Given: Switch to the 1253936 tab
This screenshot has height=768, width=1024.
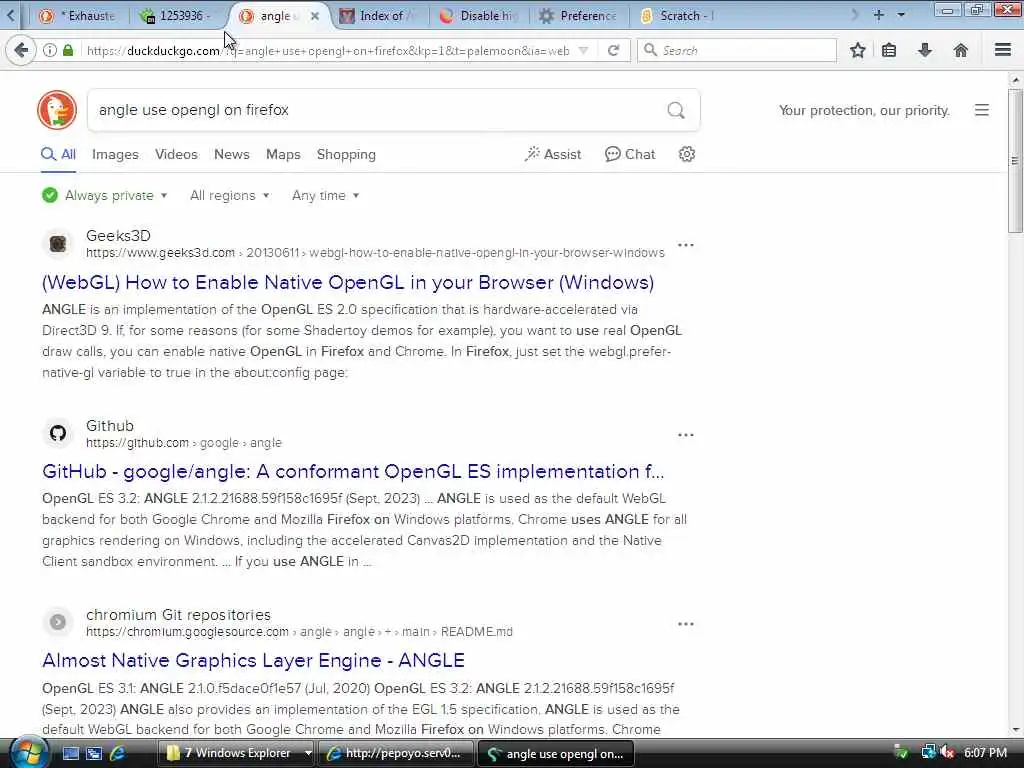Looking at the screenshot, I should (175, 16).
